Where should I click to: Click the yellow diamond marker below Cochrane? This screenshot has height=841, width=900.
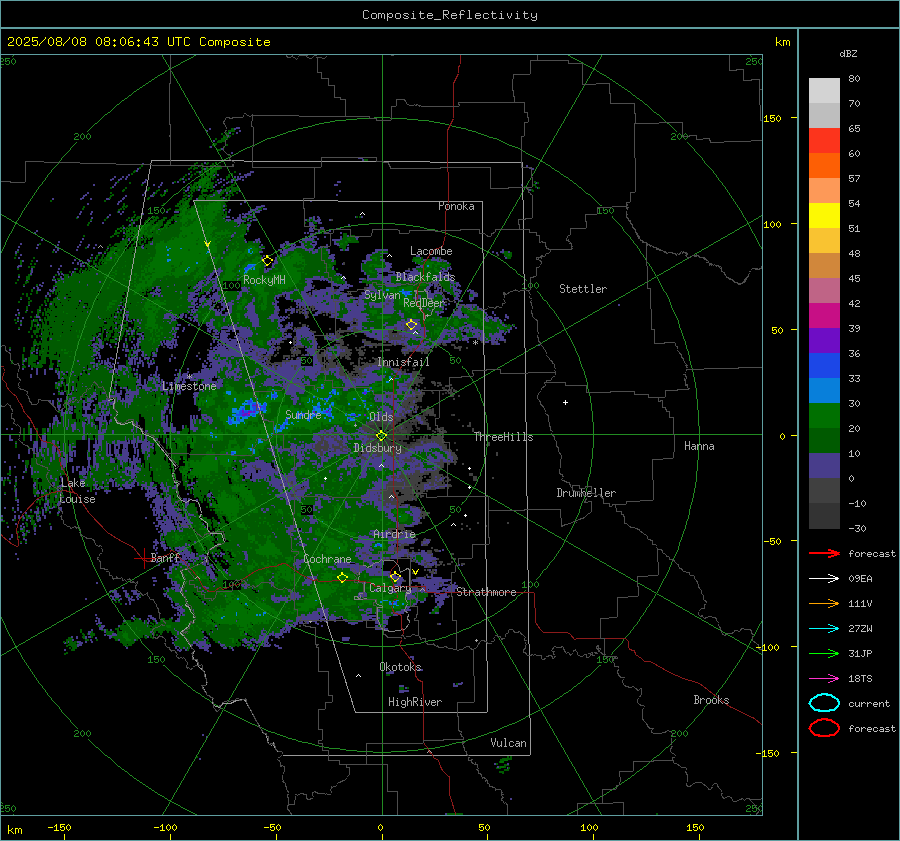342,578
